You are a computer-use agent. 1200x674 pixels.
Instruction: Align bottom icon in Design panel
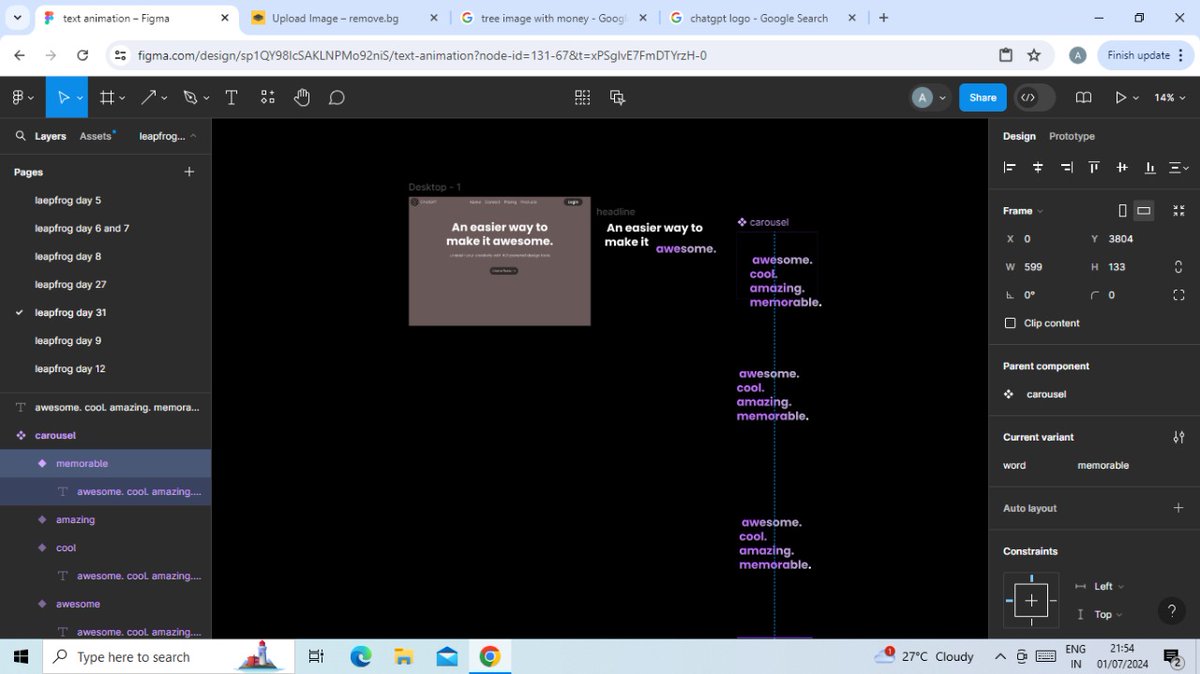click(x=1150, y=168)
